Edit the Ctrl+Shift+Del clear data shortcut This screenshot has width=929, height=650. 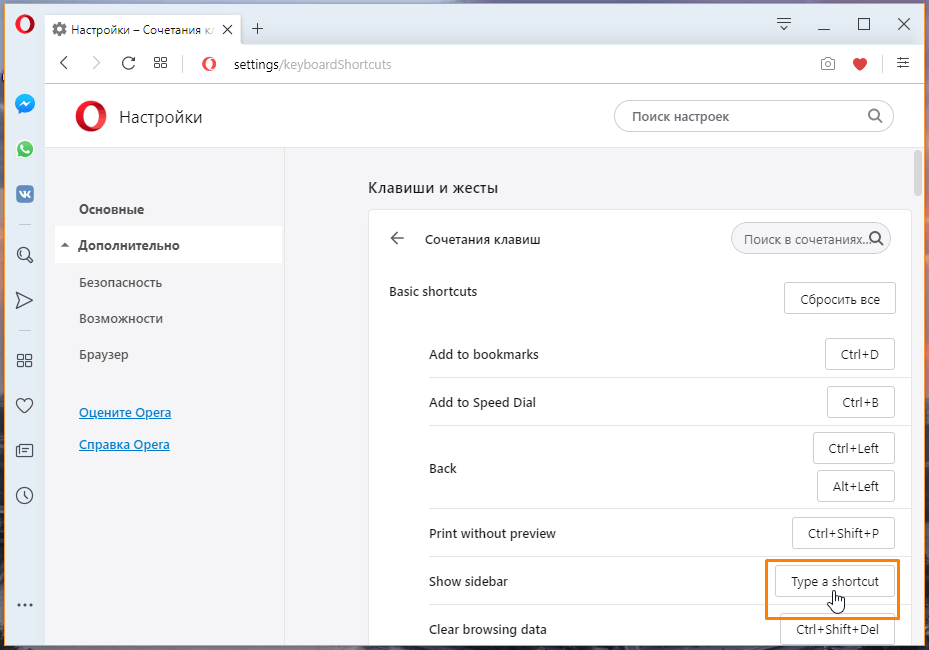point(837,629)
